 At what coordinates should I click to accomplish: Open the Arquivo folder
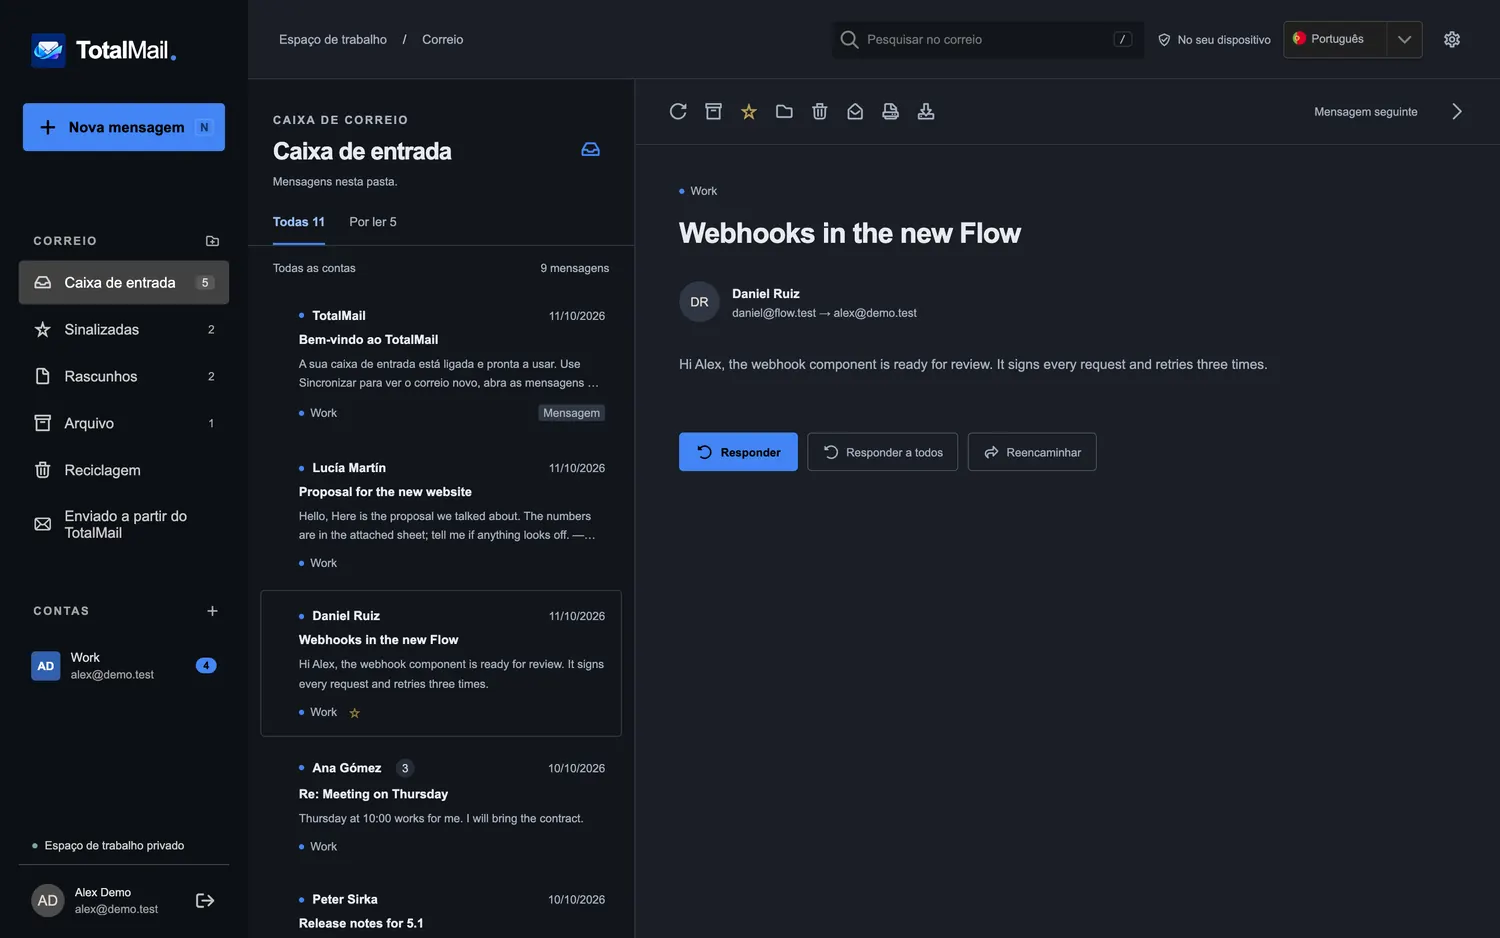click(x=124, y=424)
